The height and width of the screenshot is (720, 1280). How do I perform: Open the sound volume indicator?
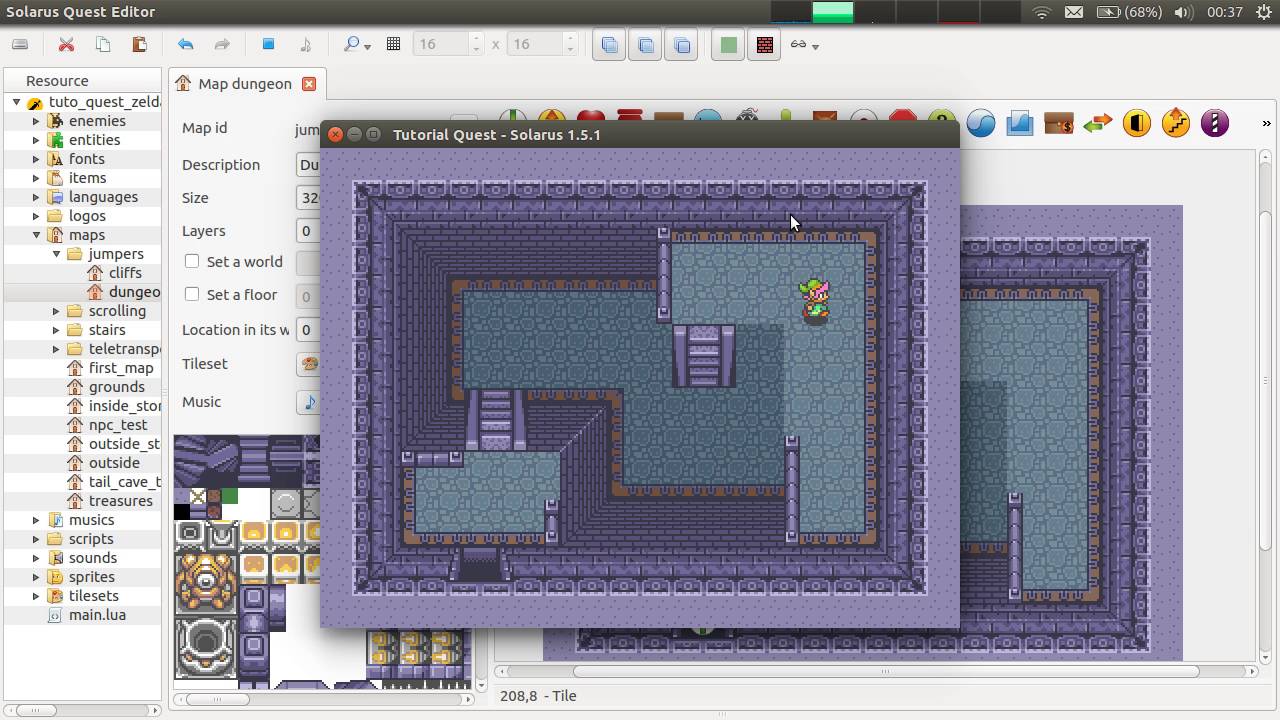[x=1184, y=12]
